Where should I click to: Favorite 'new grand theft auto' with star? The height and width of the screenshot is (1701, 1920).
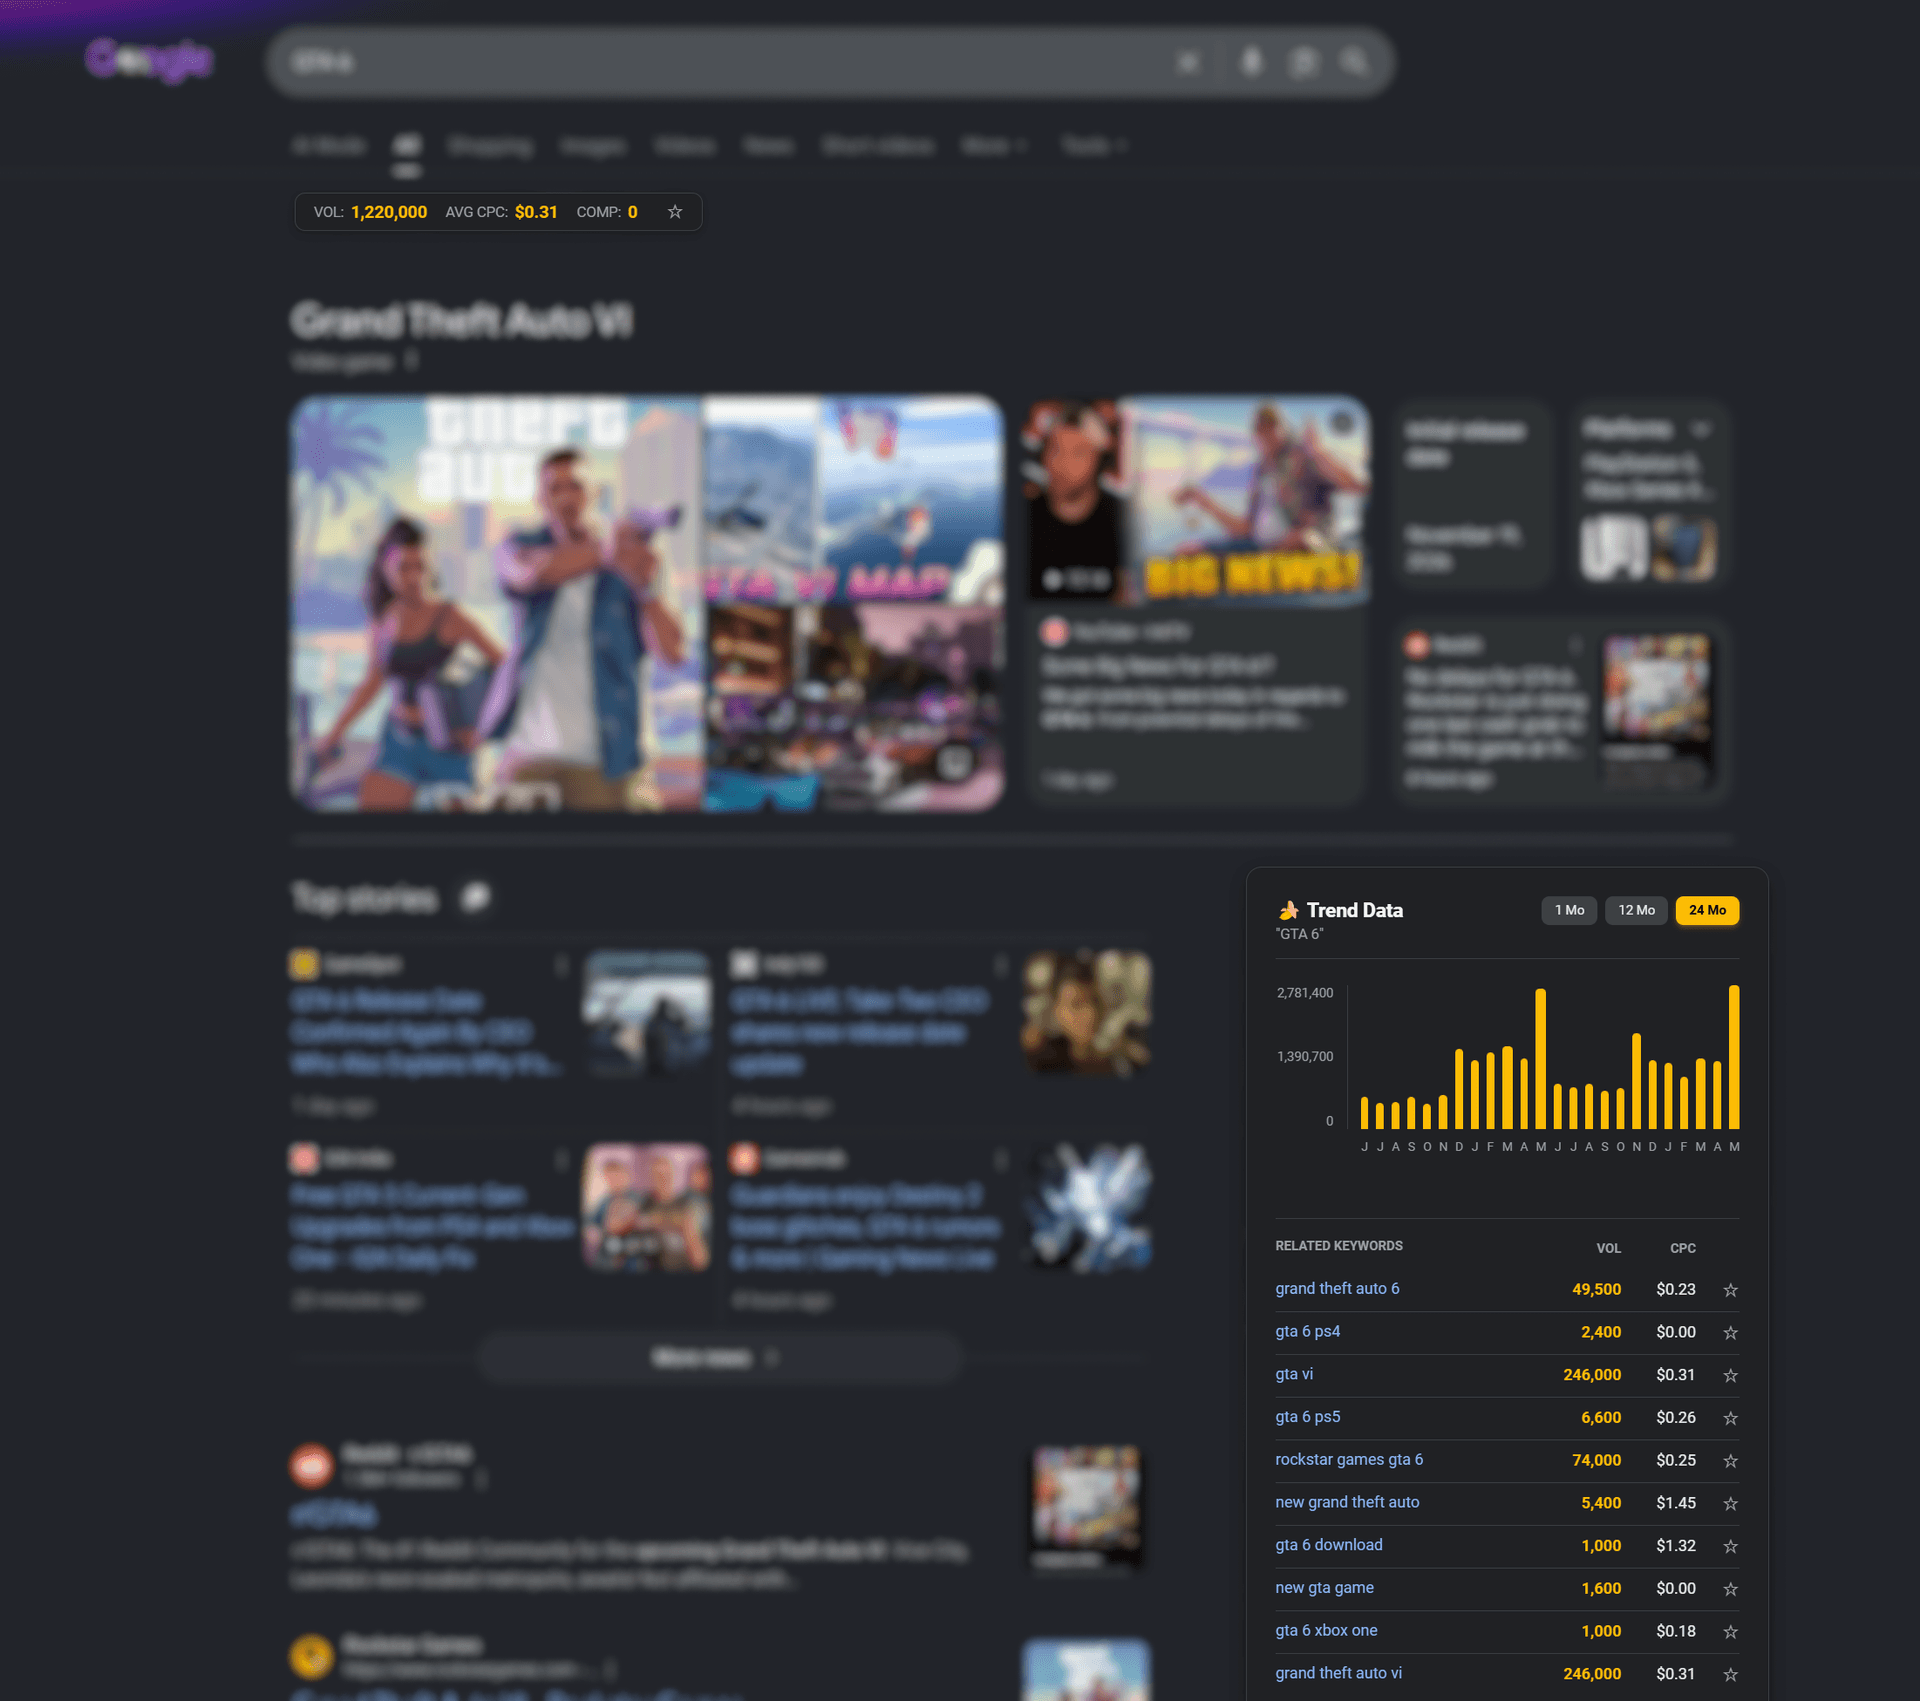(1730, 1504)
